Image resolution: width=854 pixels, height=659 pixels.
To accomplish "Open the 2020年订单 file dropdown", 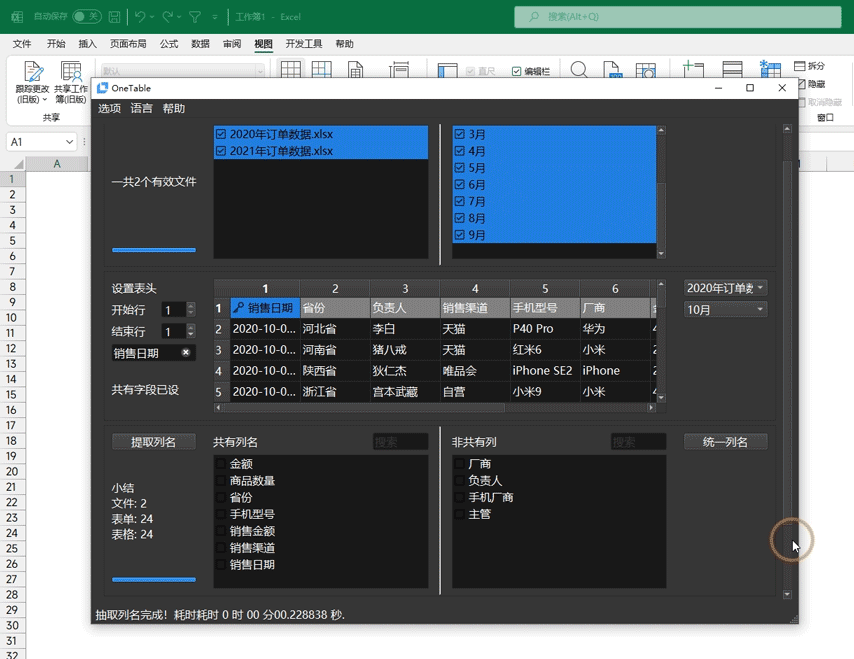I will click(x=725, y=288).
